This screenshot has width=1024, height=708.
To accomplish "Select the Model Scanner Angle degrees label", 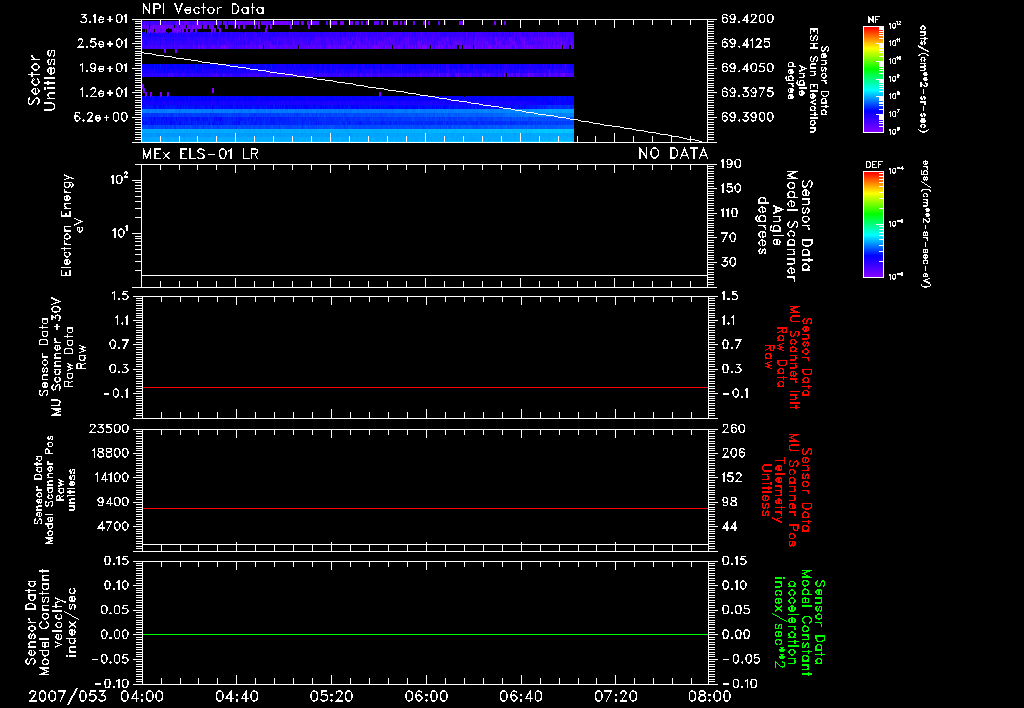I will (785, 225).
